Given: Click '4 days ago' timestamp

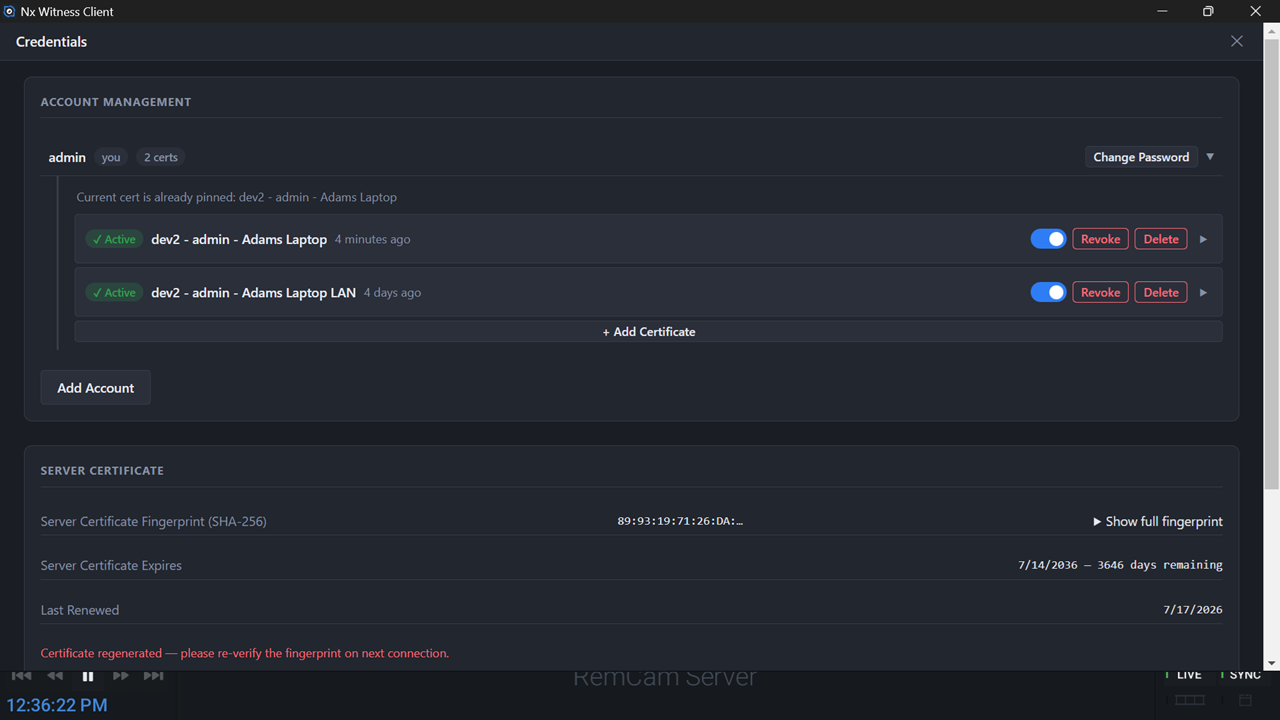Looking at the screenshot, I should click(392, 292).
